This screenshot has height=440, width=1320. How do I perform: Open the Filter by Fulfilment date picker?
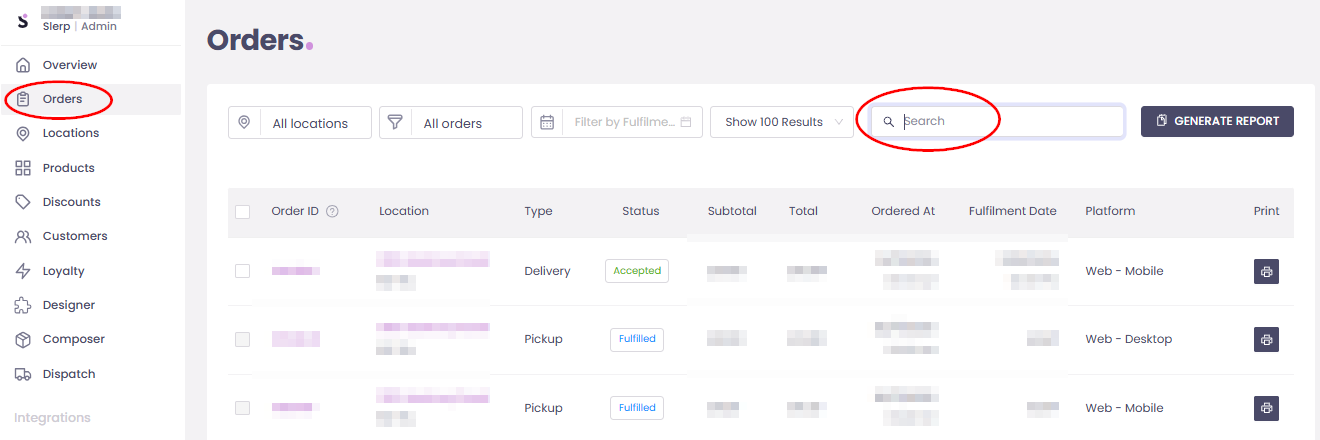pyautogui.click(x=617, y=122)
